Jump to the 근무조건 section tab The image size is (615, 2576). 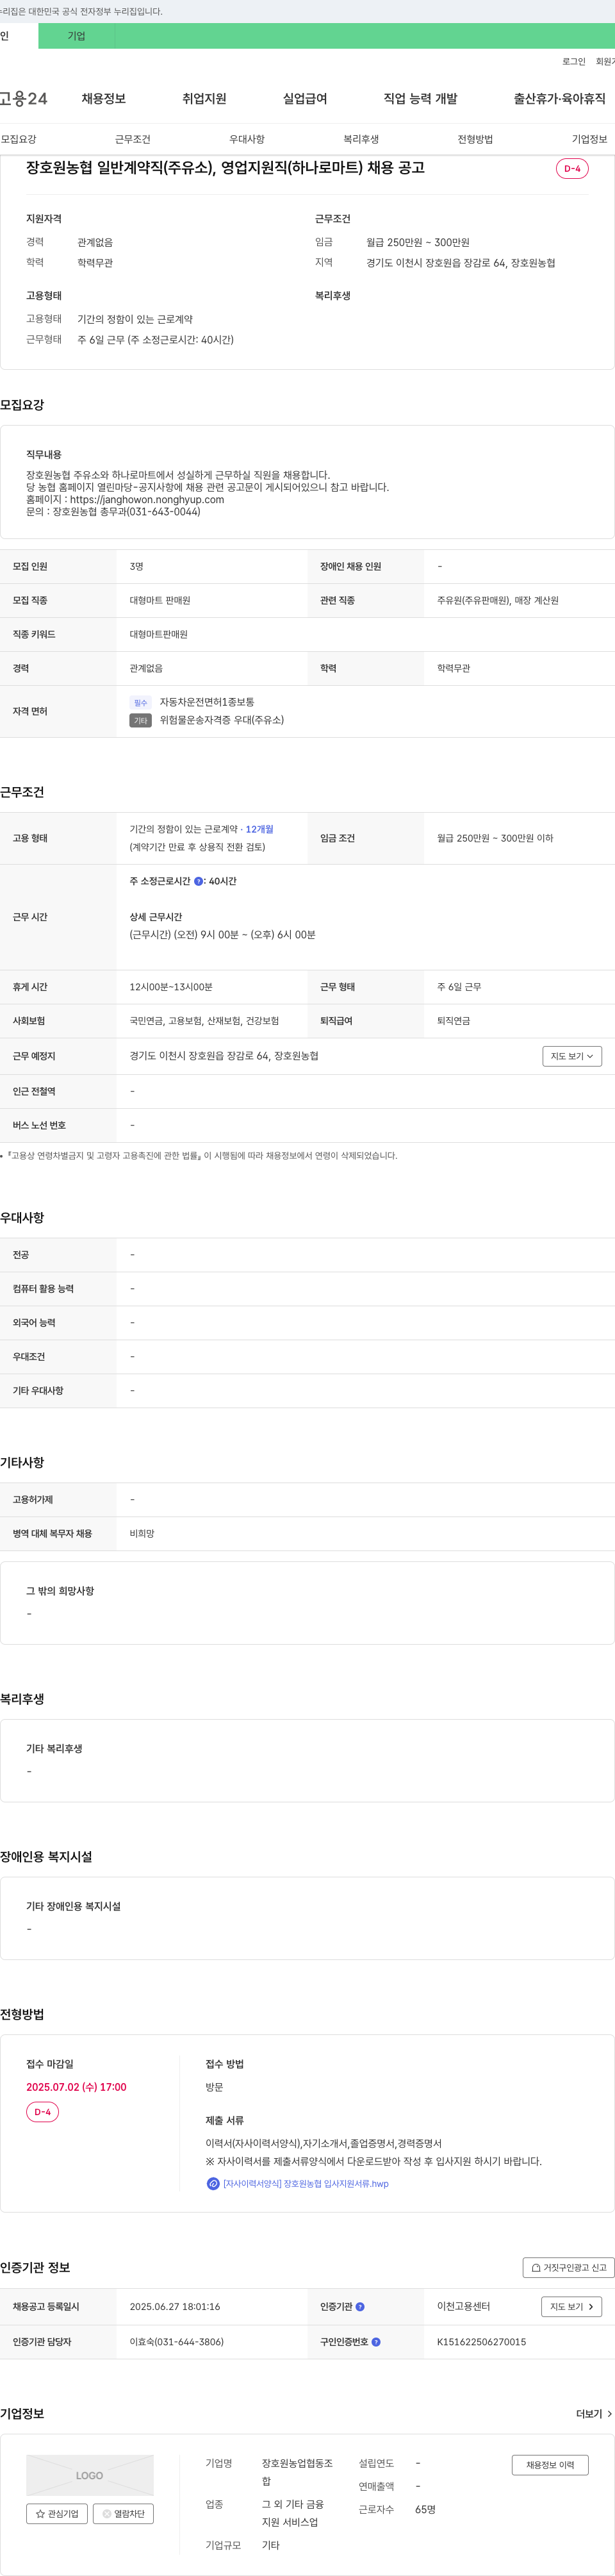[x=132, y=139]
